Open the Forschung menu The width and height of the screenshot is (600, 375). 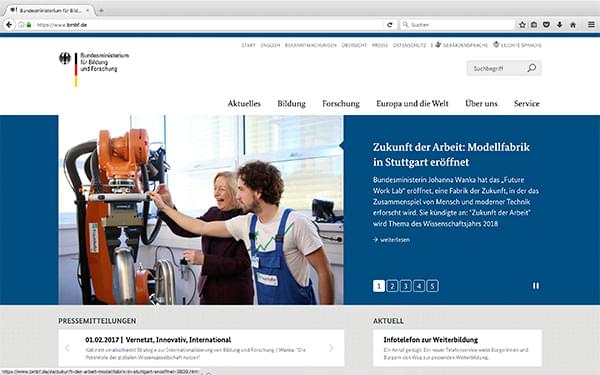341,104
